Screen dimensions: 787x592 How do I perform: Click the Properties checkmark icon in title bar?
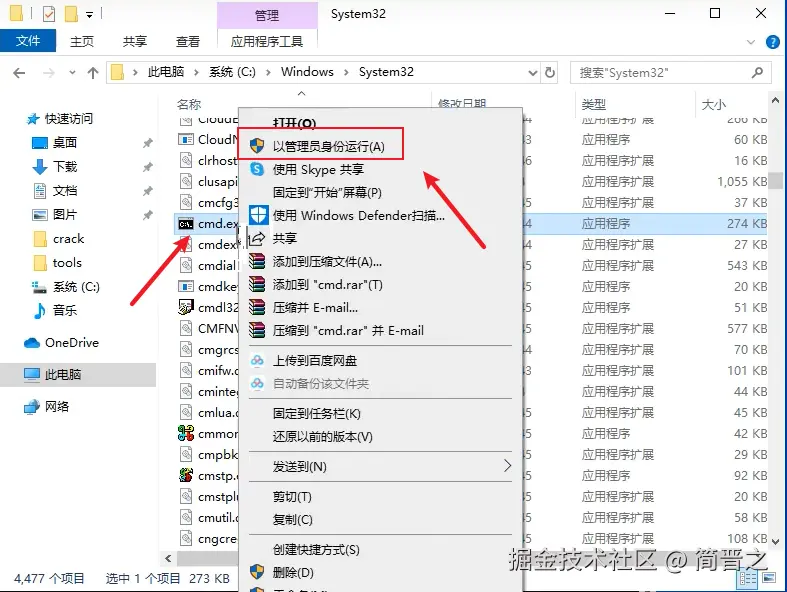pyautogui.click(x=49, y=14)
